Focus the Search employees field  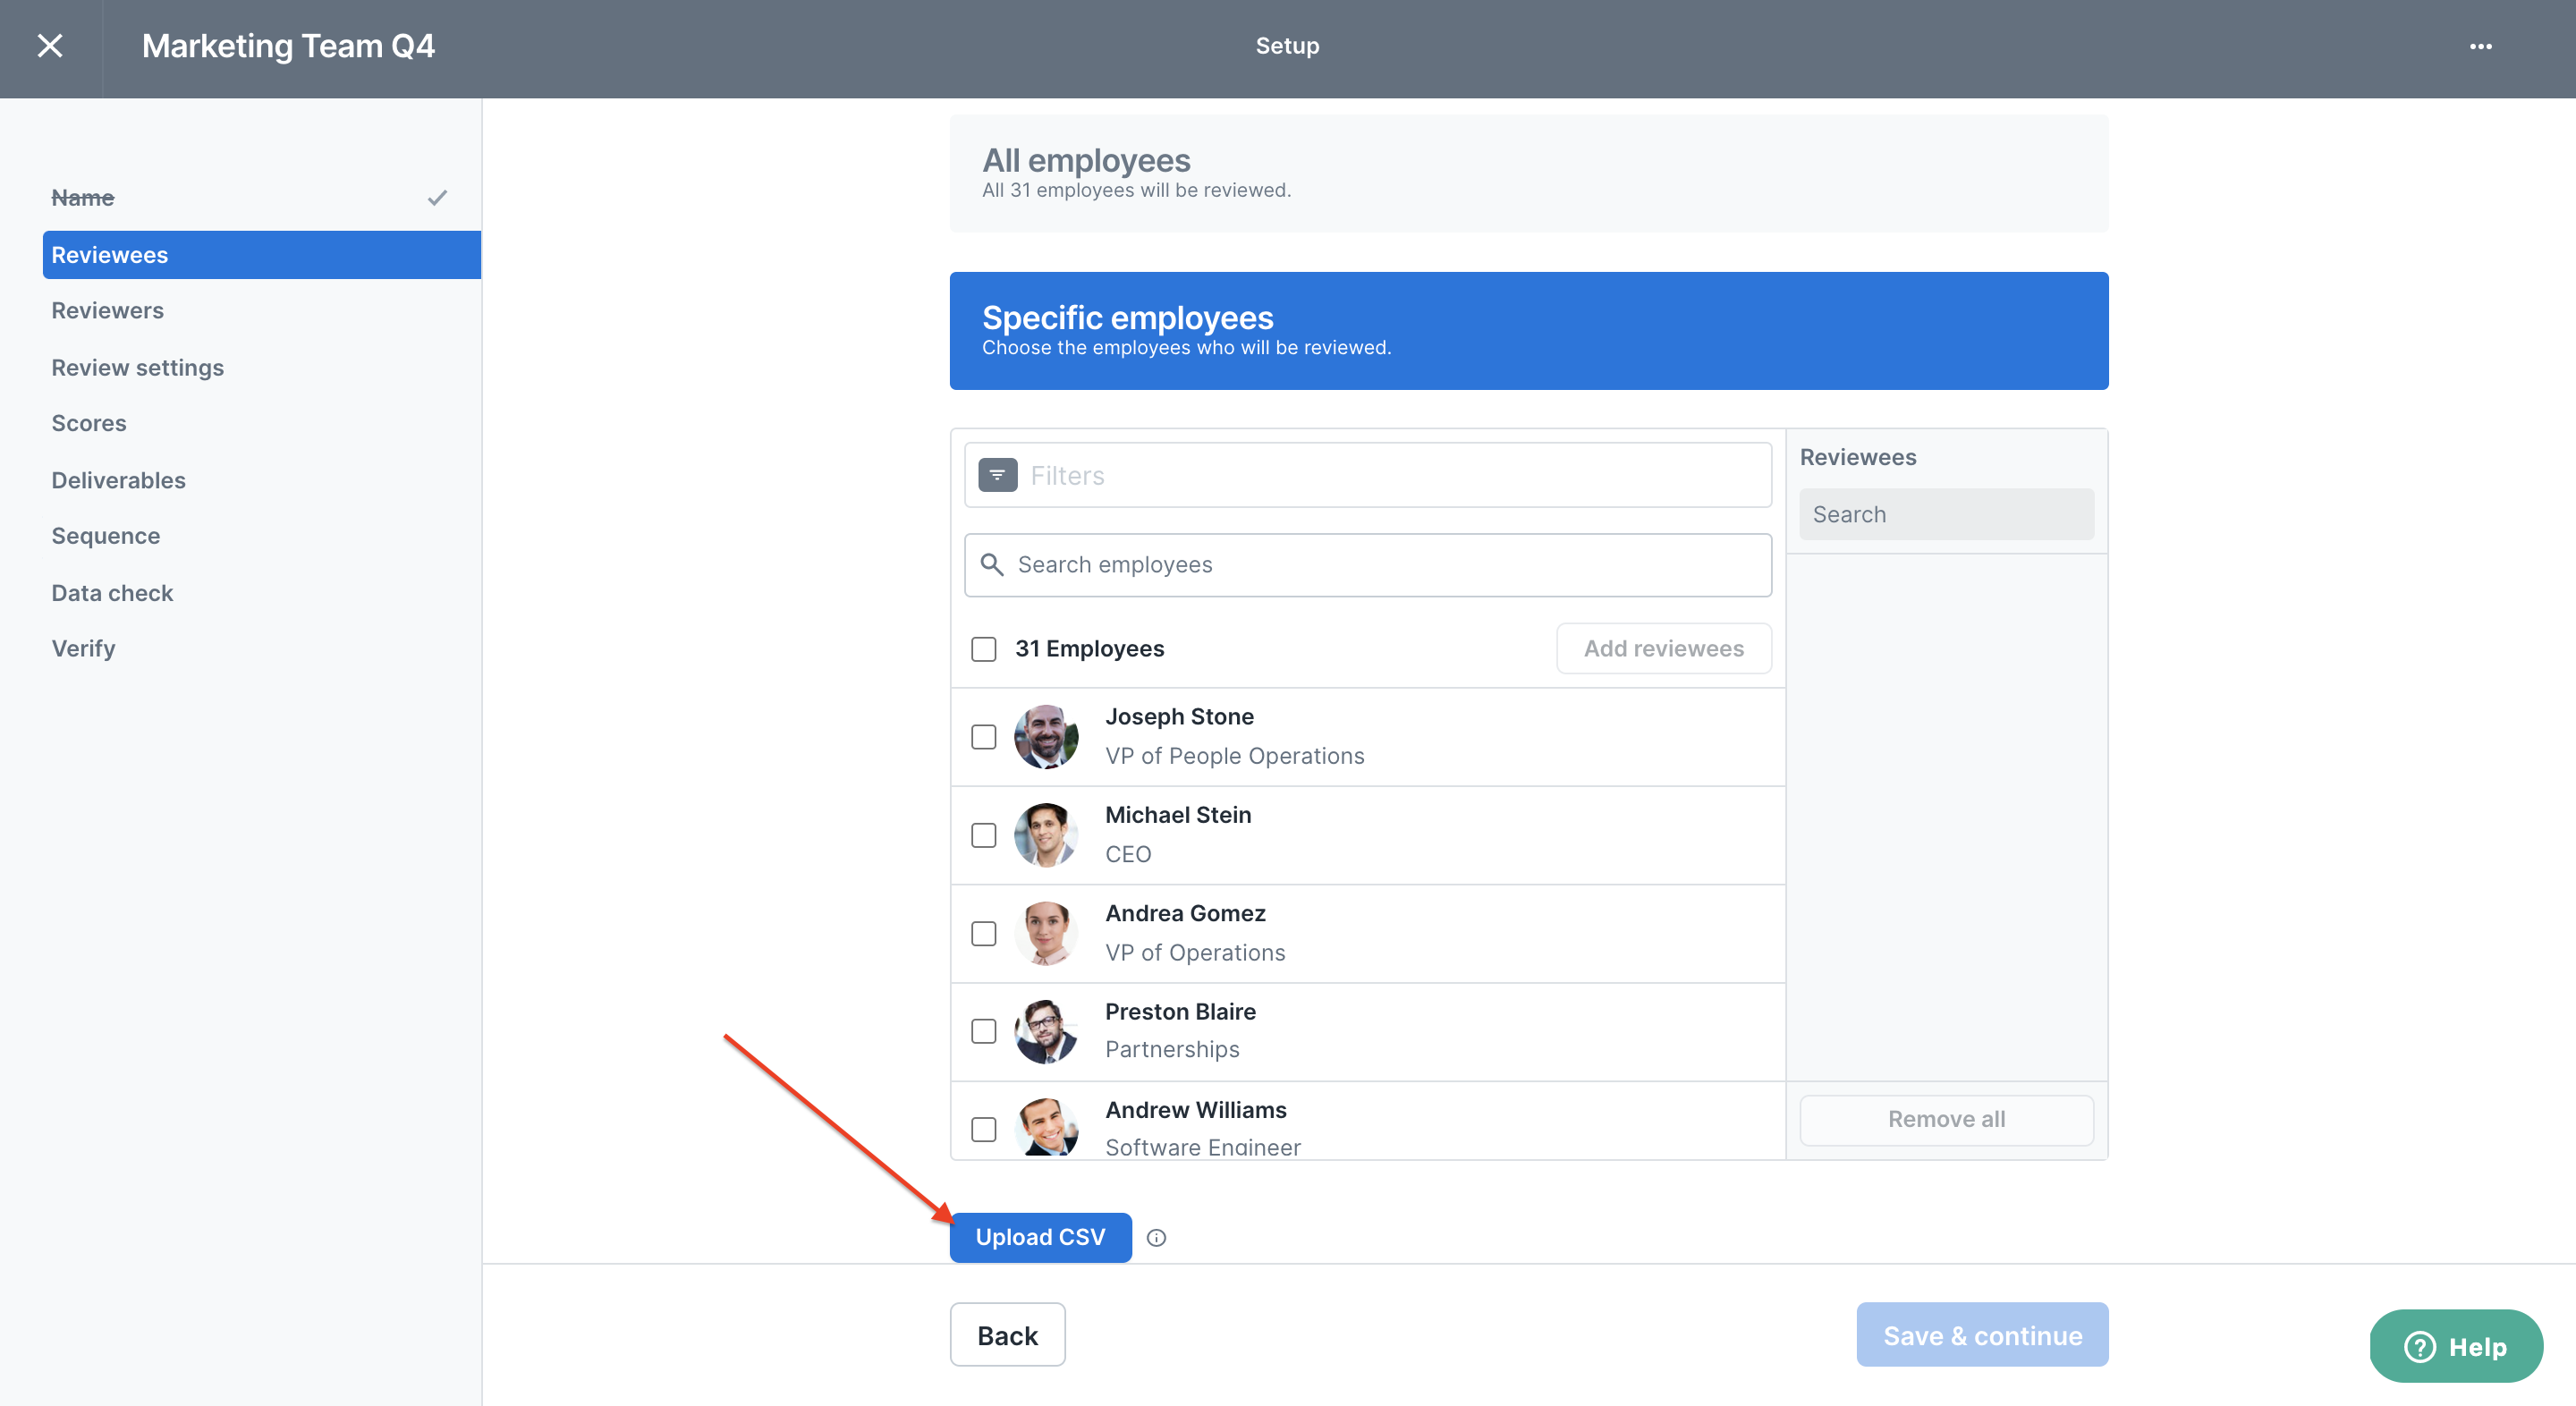click(1368, 565)
